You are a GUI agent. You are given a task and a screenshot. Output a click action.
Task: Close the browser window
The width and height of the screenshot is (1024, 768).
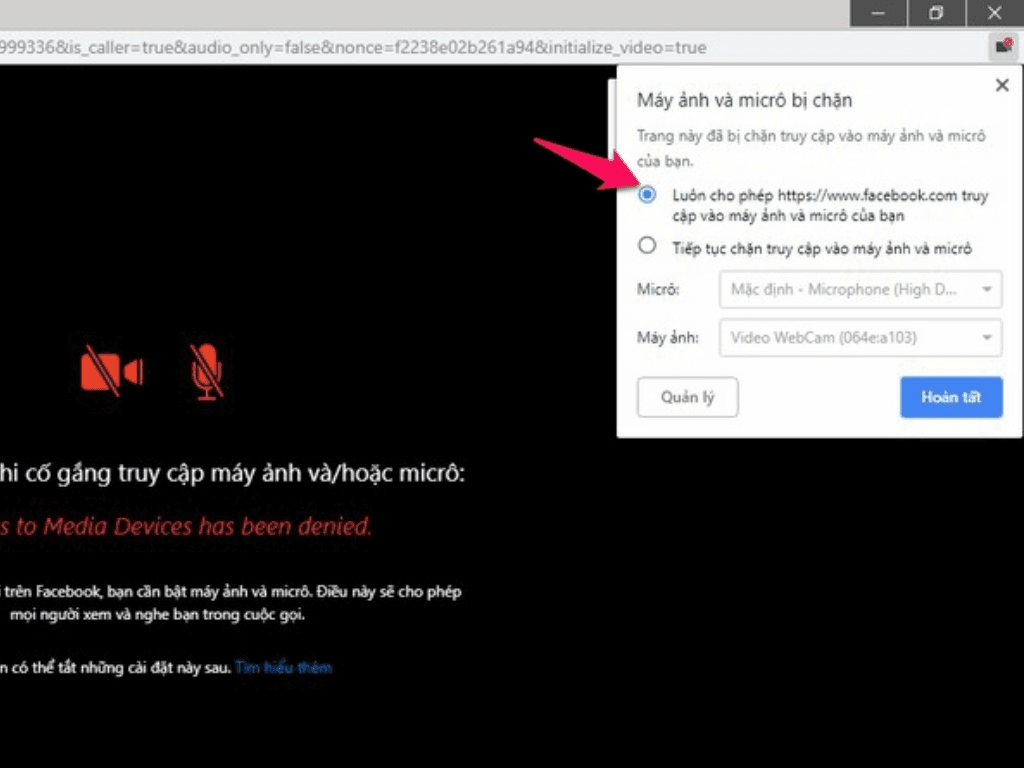[994, 13]
